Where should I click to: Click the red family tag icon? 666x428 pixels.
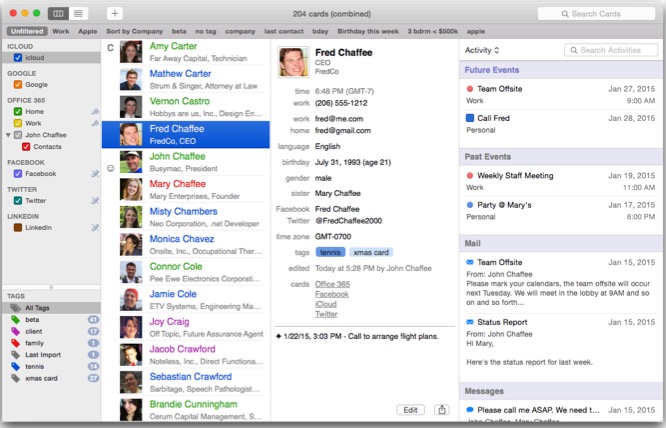coord(16,343)
